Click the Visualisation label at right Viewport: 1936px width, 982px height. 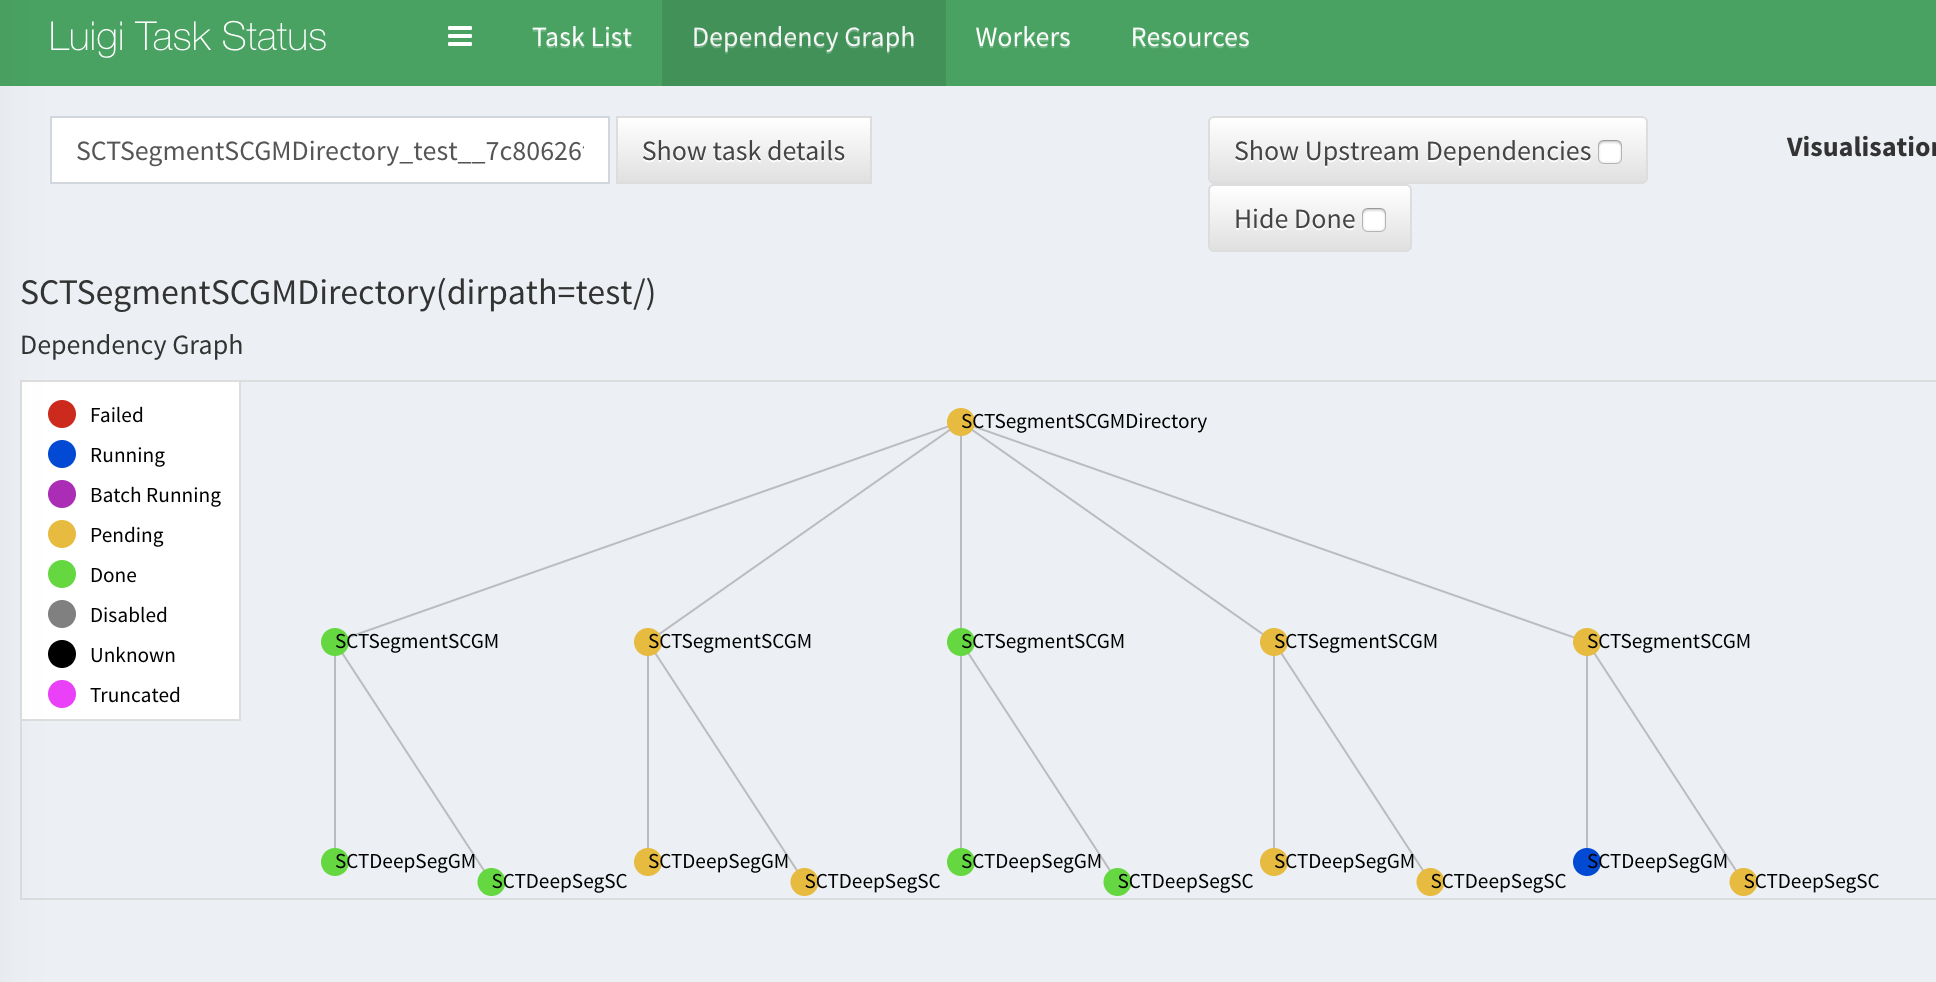pos(1861,147)
